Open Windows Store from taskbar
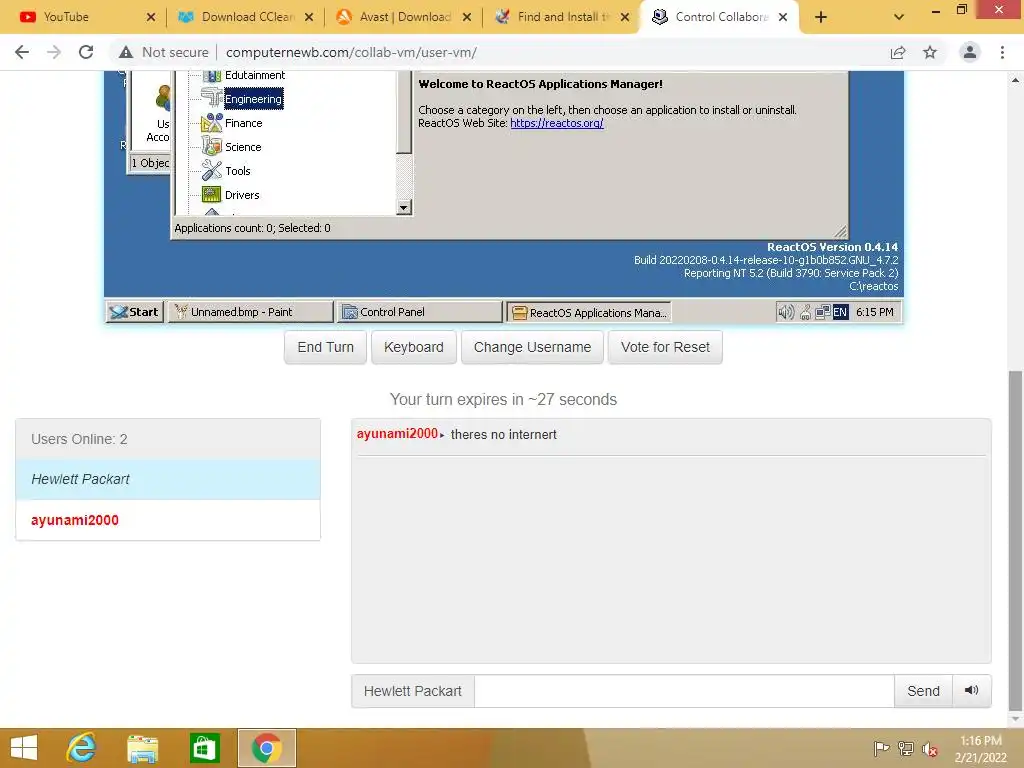Image resolution: width=1024 pixels, height=768 pixels. pos(204,748)
